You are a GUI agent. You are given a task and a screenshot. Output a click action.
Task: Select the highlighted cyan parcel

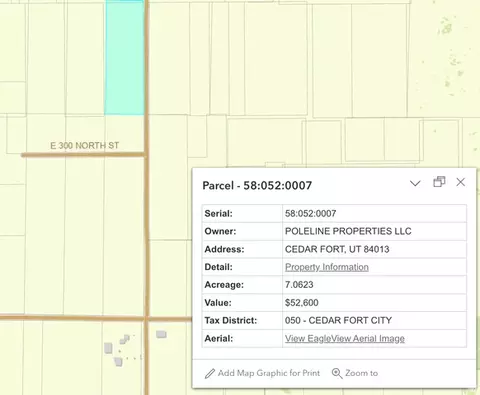[x=124, y=58]
